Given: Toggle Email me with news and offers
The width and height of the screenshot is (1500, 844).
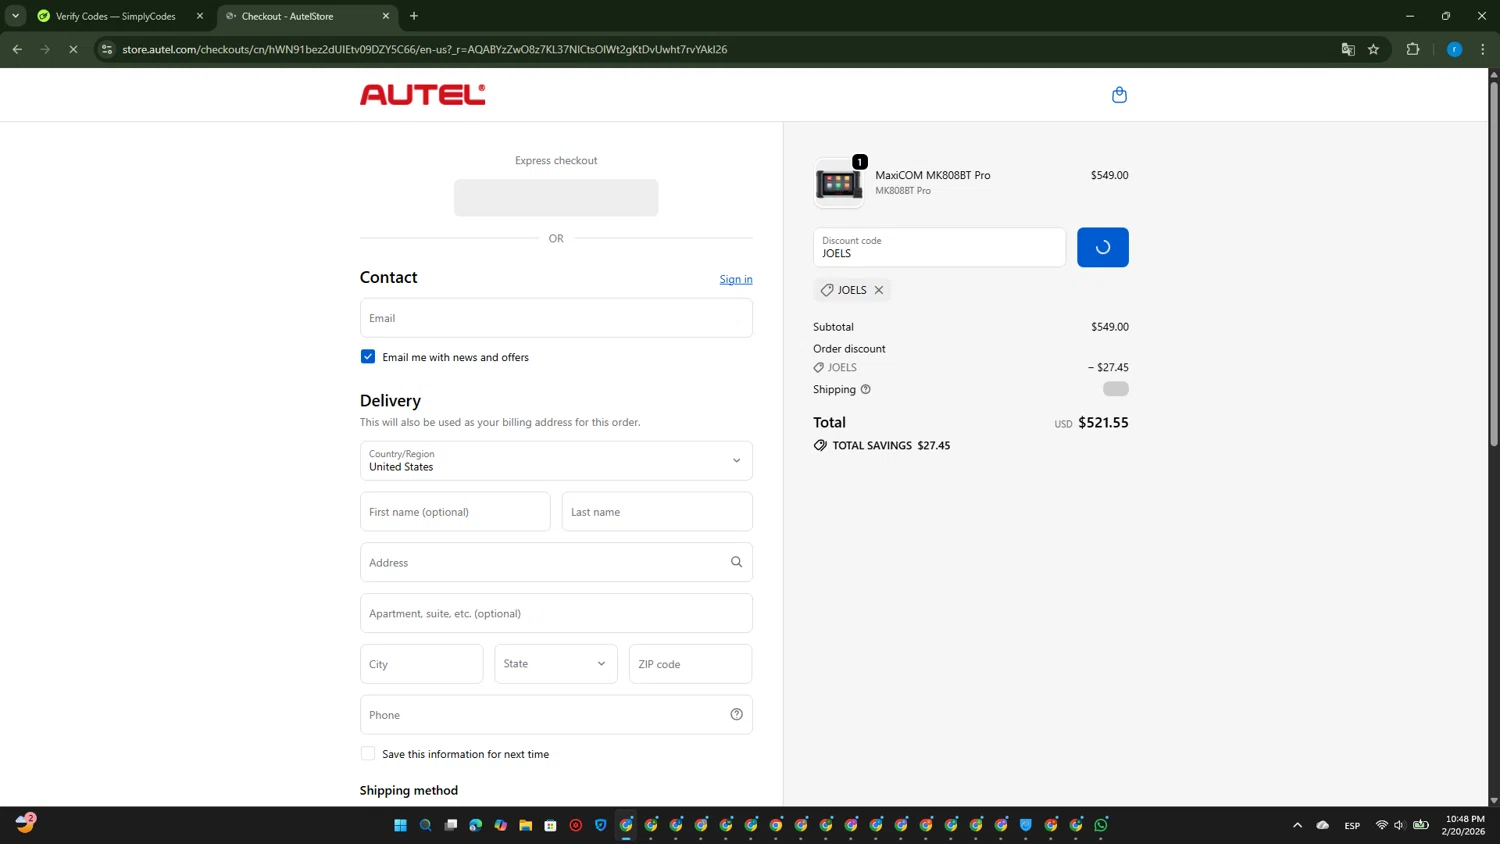Looking at the screenshot, I should [368, 356].
